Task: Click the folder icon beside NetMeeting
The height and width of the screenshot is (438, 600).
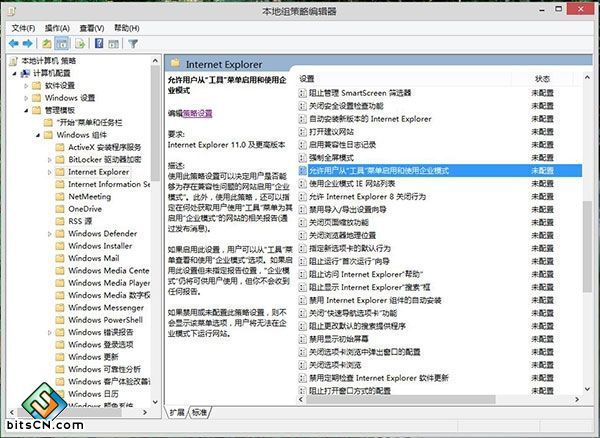Action: [x=60, y=197]
